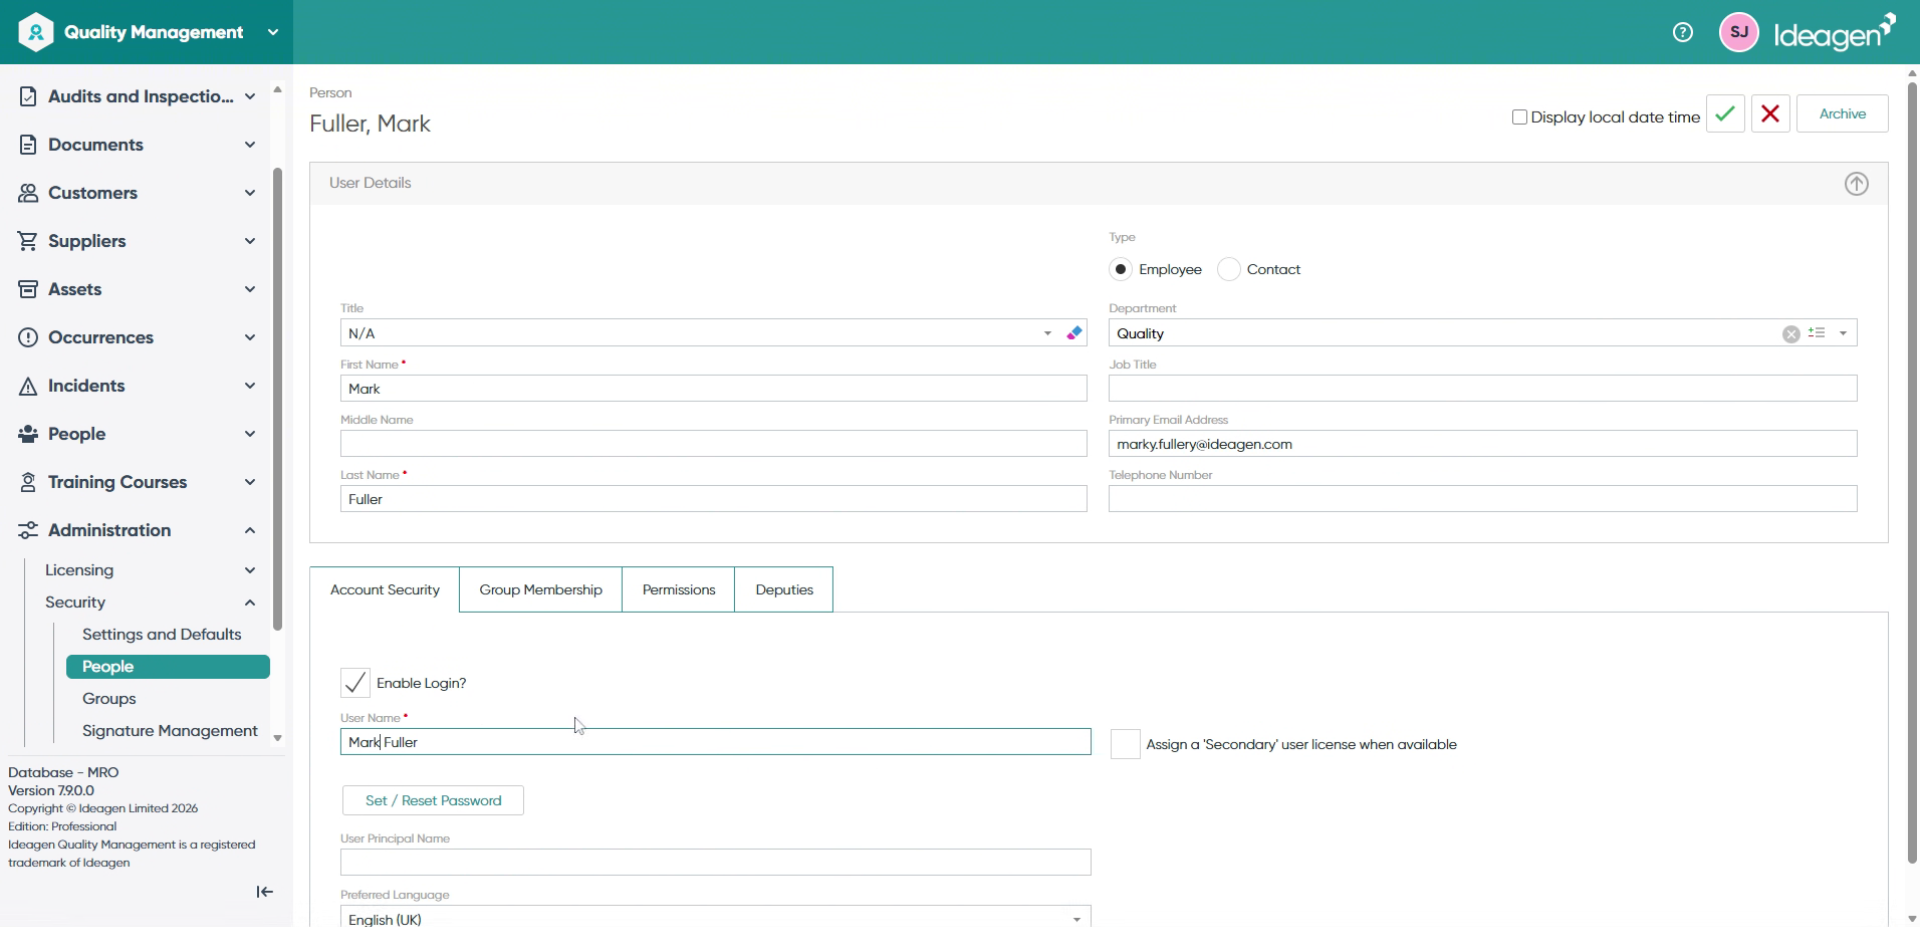Select the Contact radio button

[x=1229, y=269]
